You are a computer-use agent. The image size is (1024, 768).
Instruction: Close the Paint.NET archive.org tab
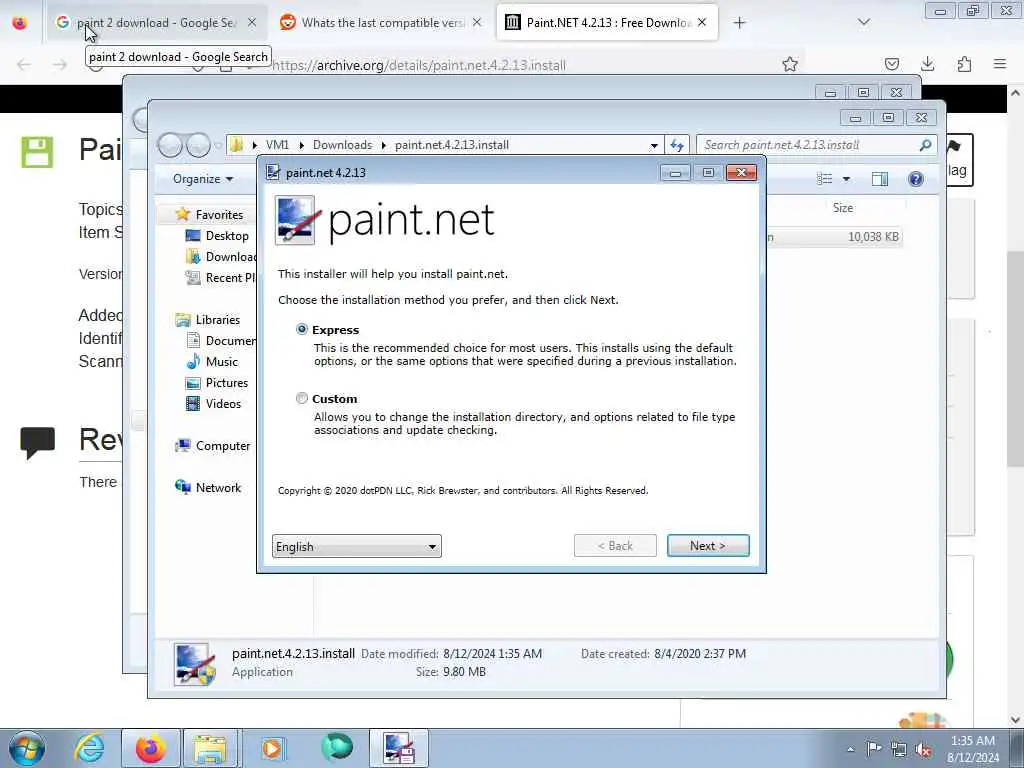click(x=702, y=23)
